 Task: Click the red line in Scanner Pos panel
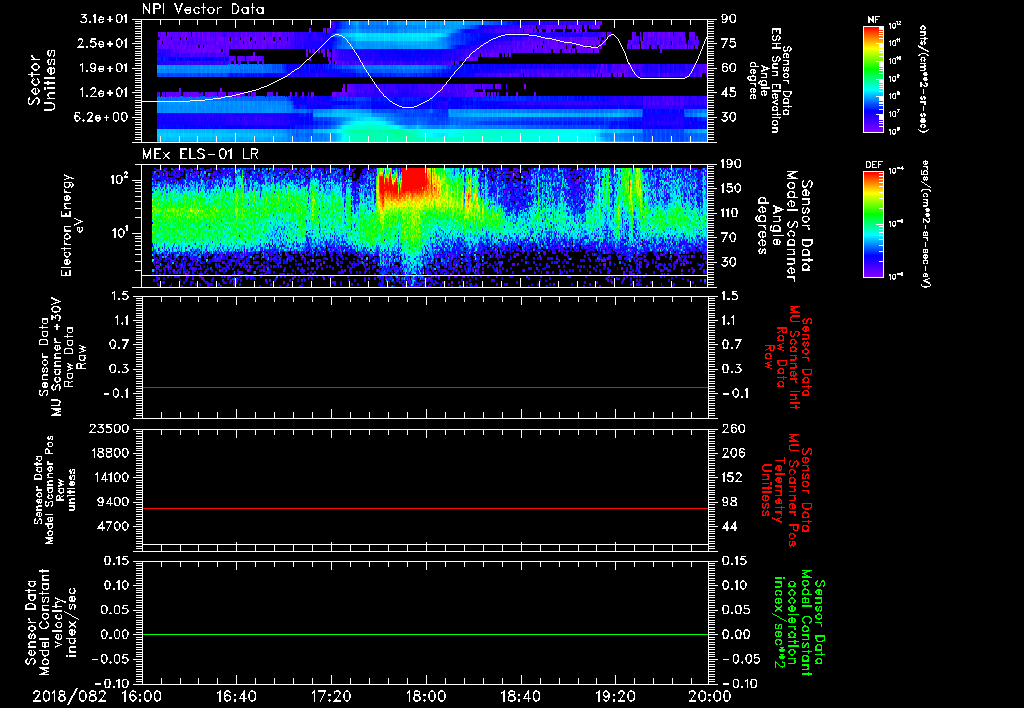pos(425,508)
